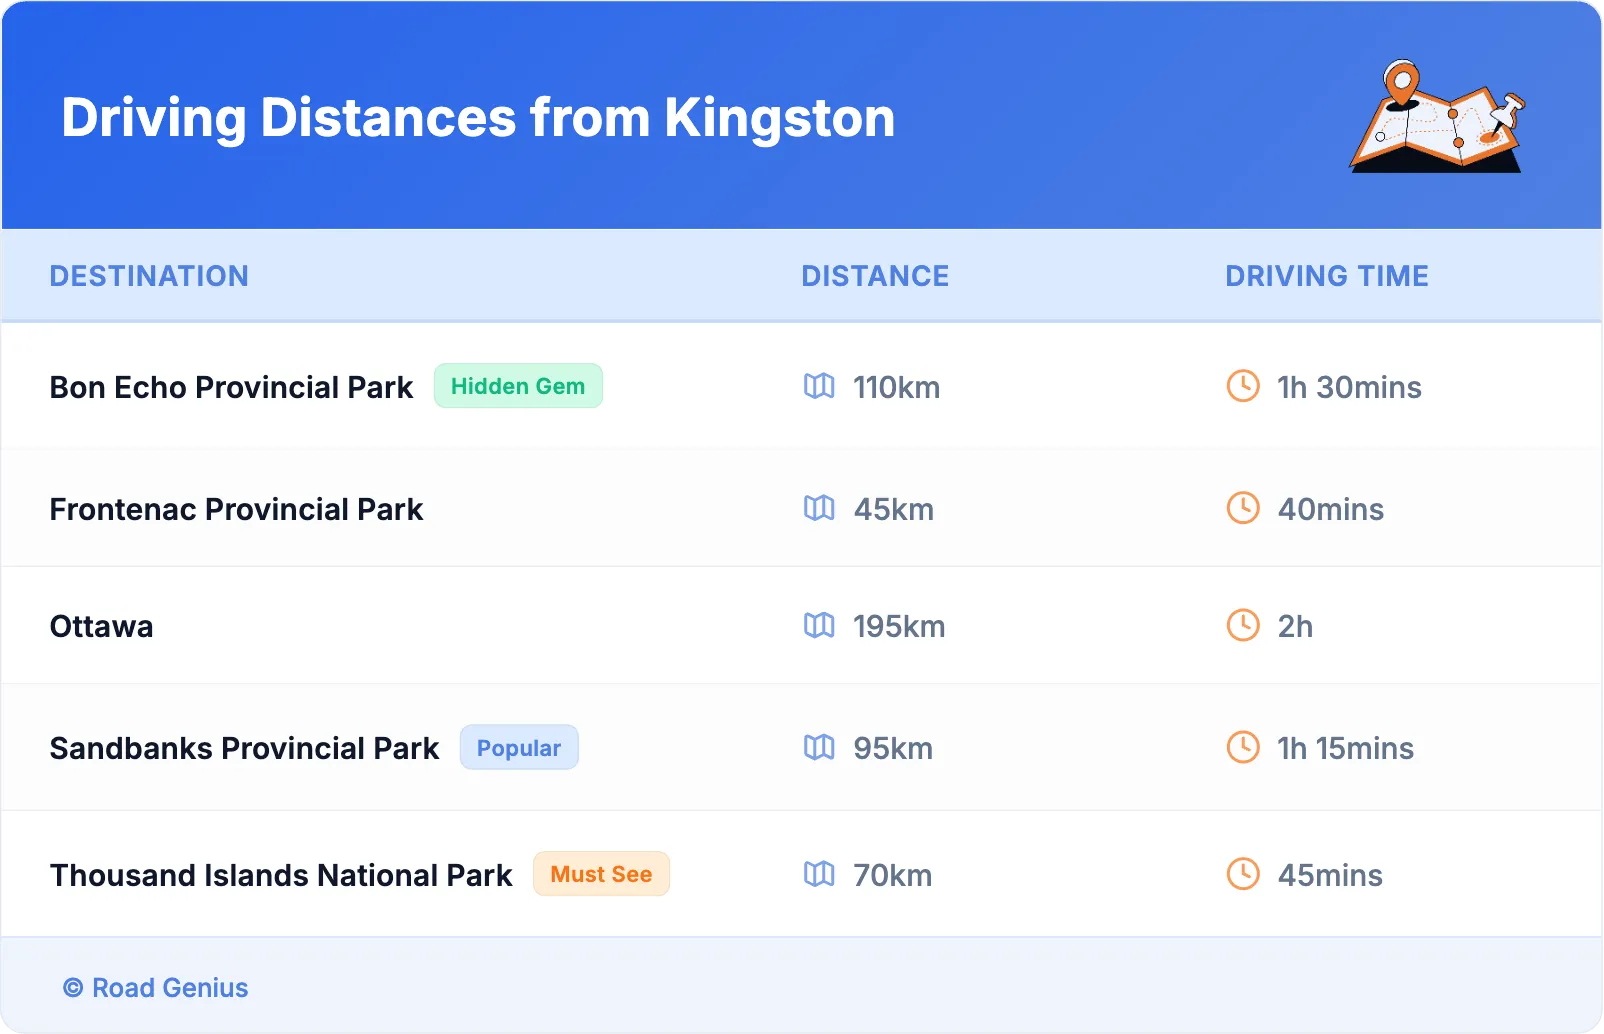Click the map illustration icon in header

click(x=1437, y=116)
